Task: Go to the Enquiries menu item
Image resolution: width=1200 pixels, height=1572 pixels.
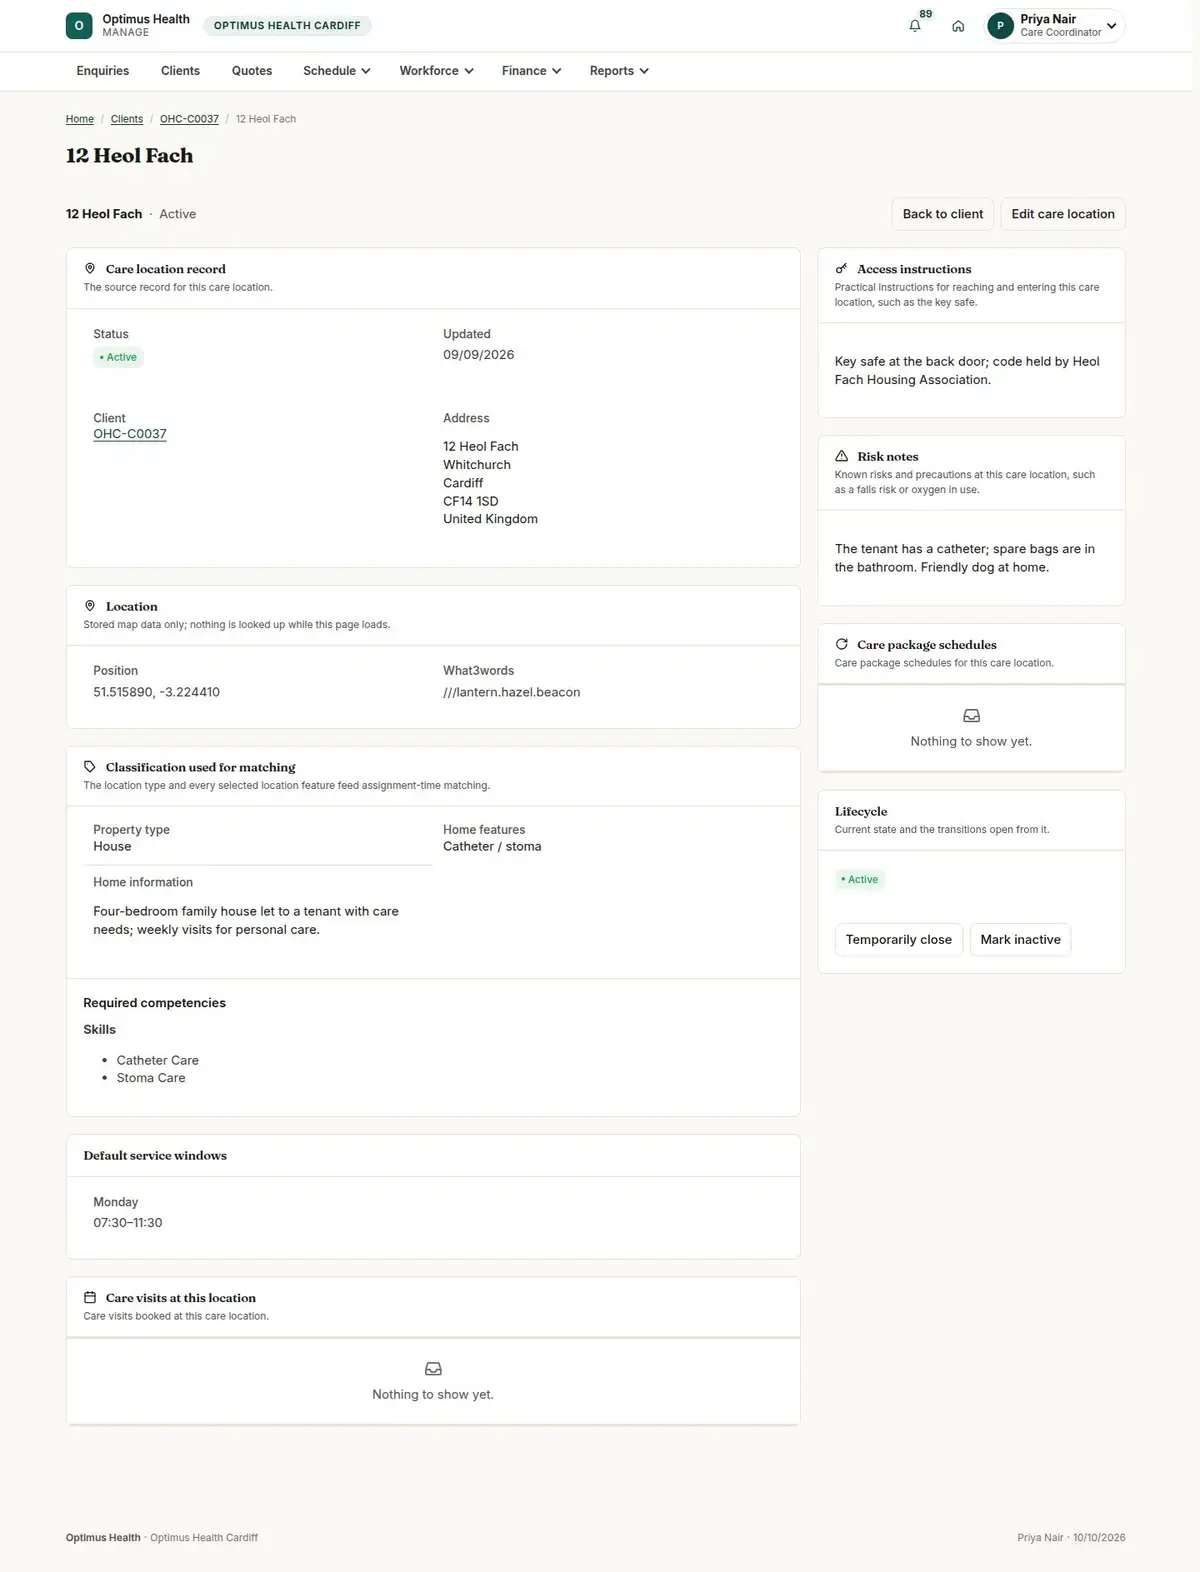Action: [x=103, y=71]
